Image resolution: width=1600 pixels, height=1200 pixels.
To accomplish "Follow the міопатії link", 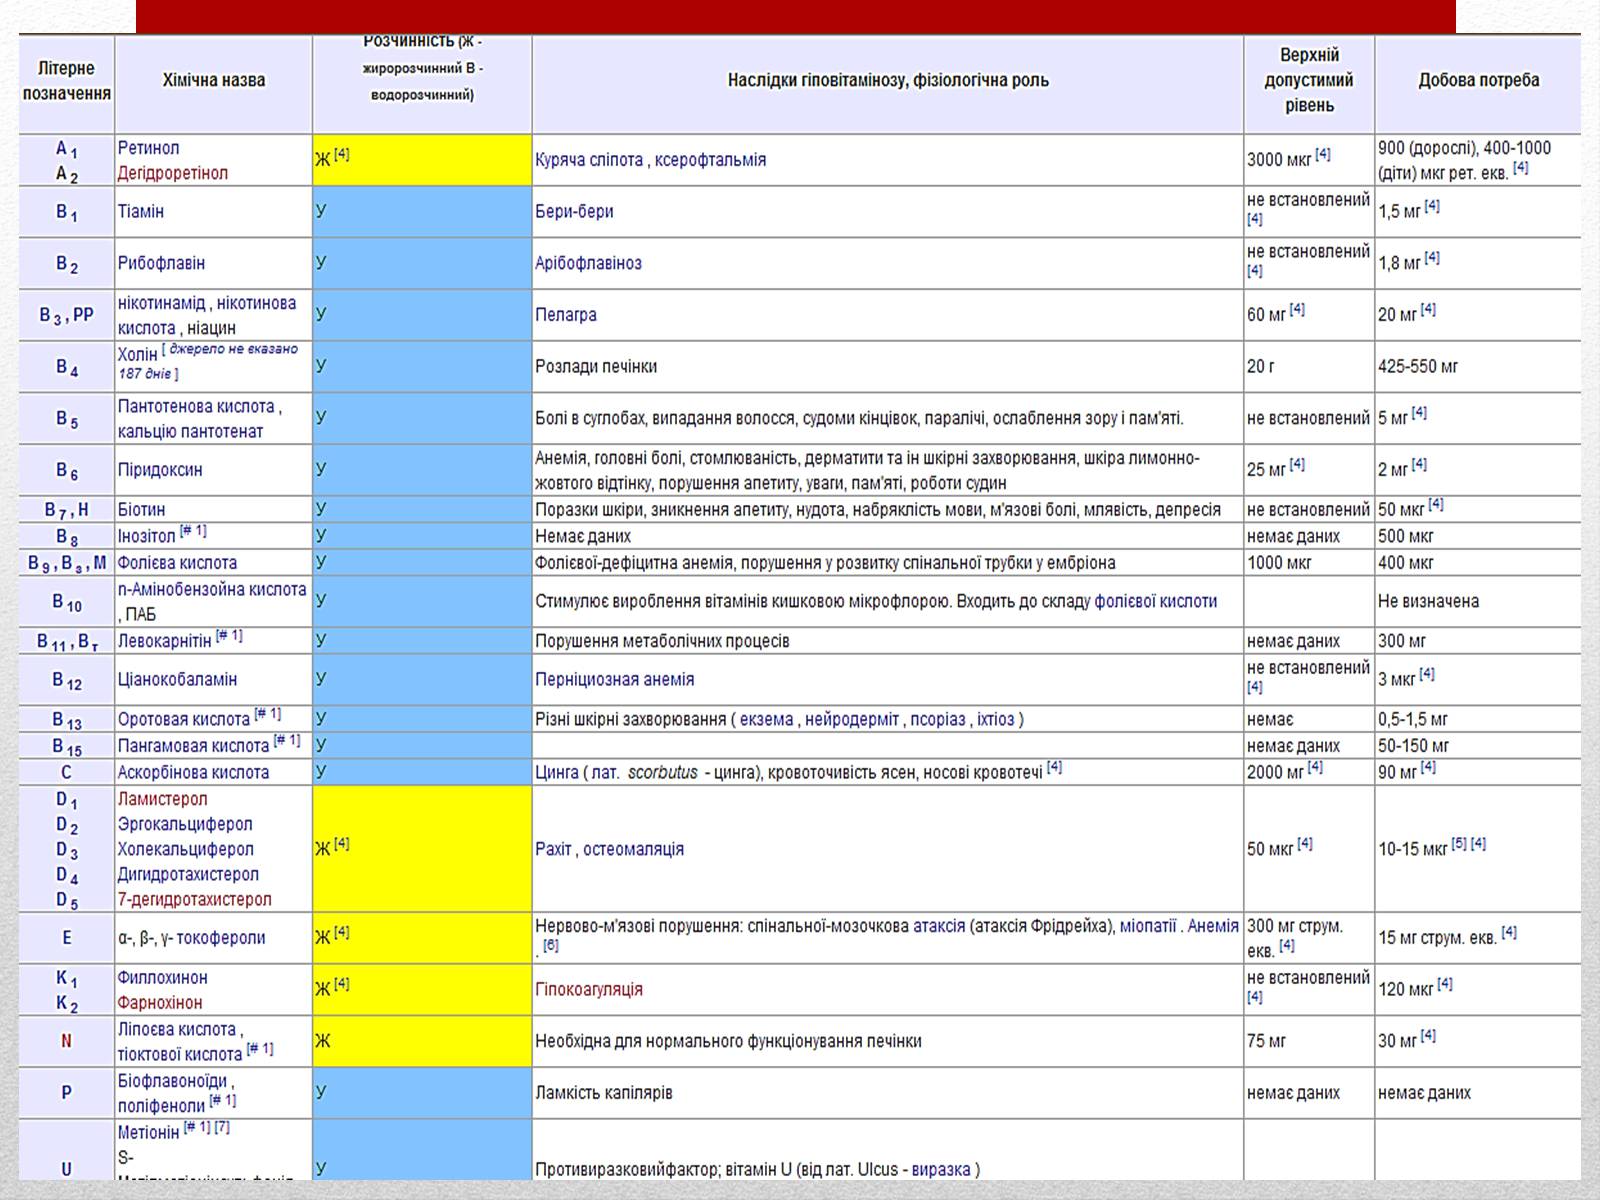I will (x=1148, y=927).
